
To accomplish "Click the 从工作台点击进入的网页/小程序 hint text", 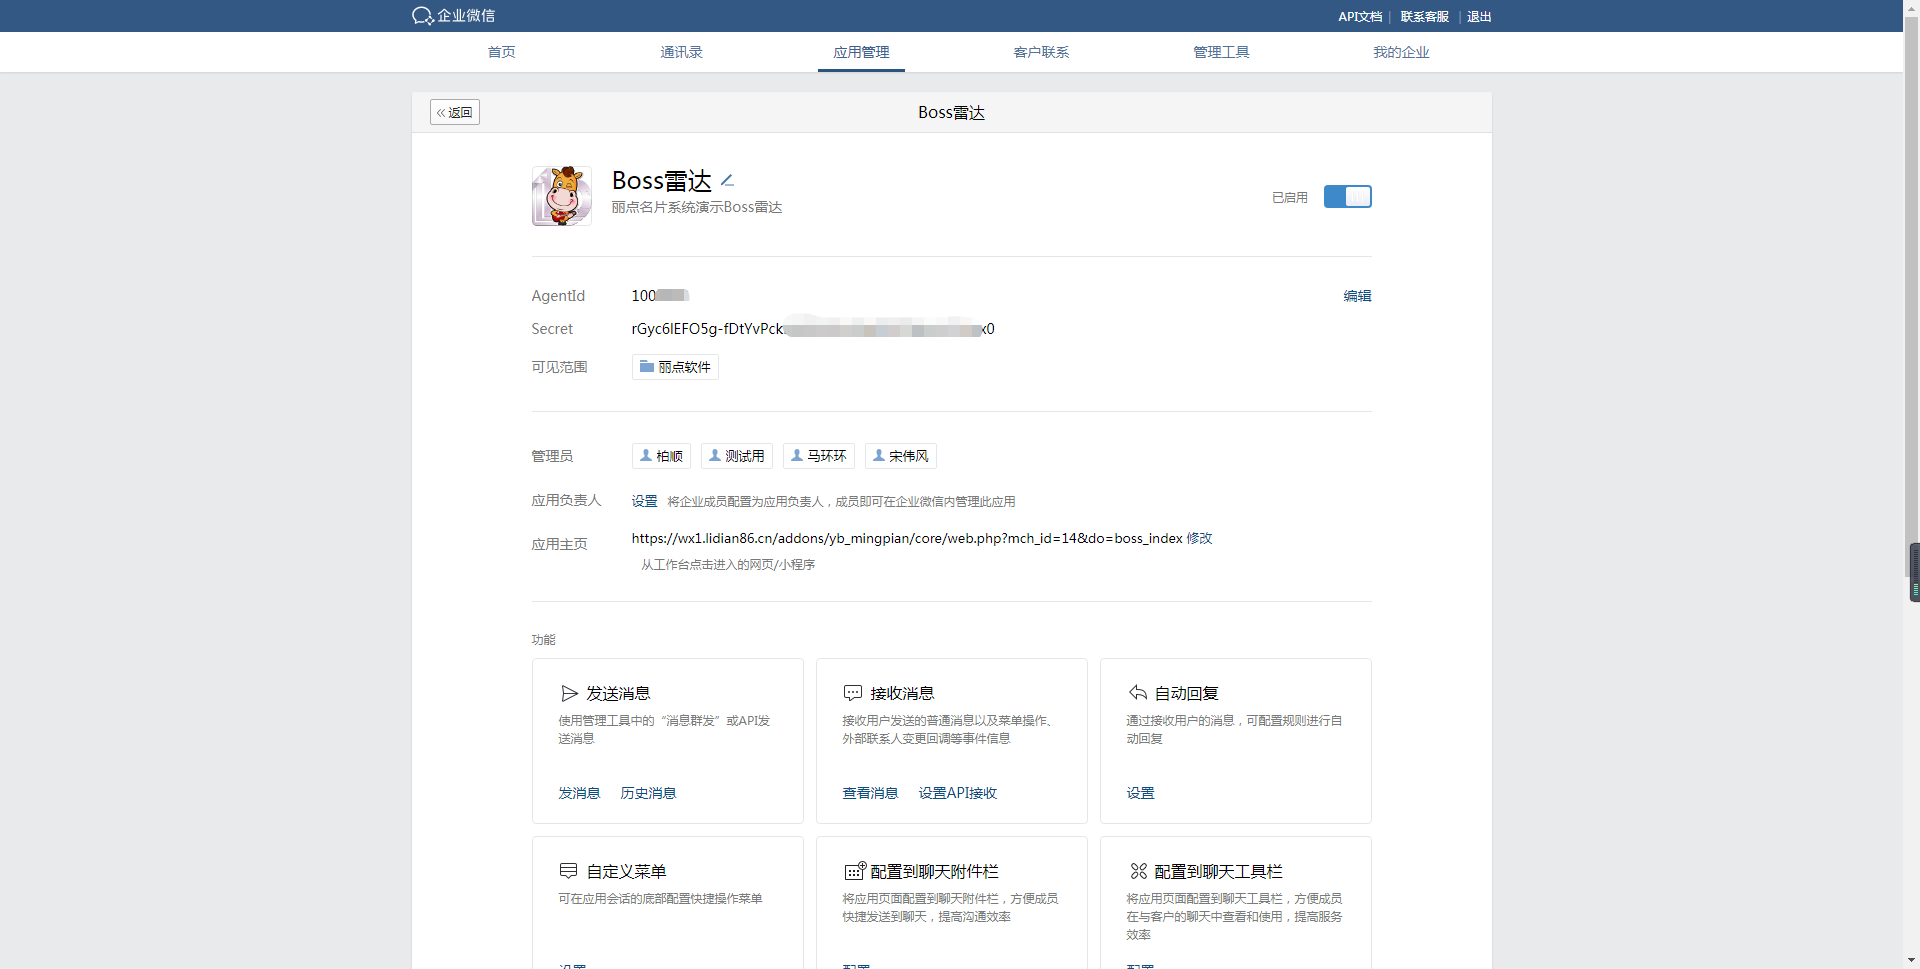I will pos(728,565).
